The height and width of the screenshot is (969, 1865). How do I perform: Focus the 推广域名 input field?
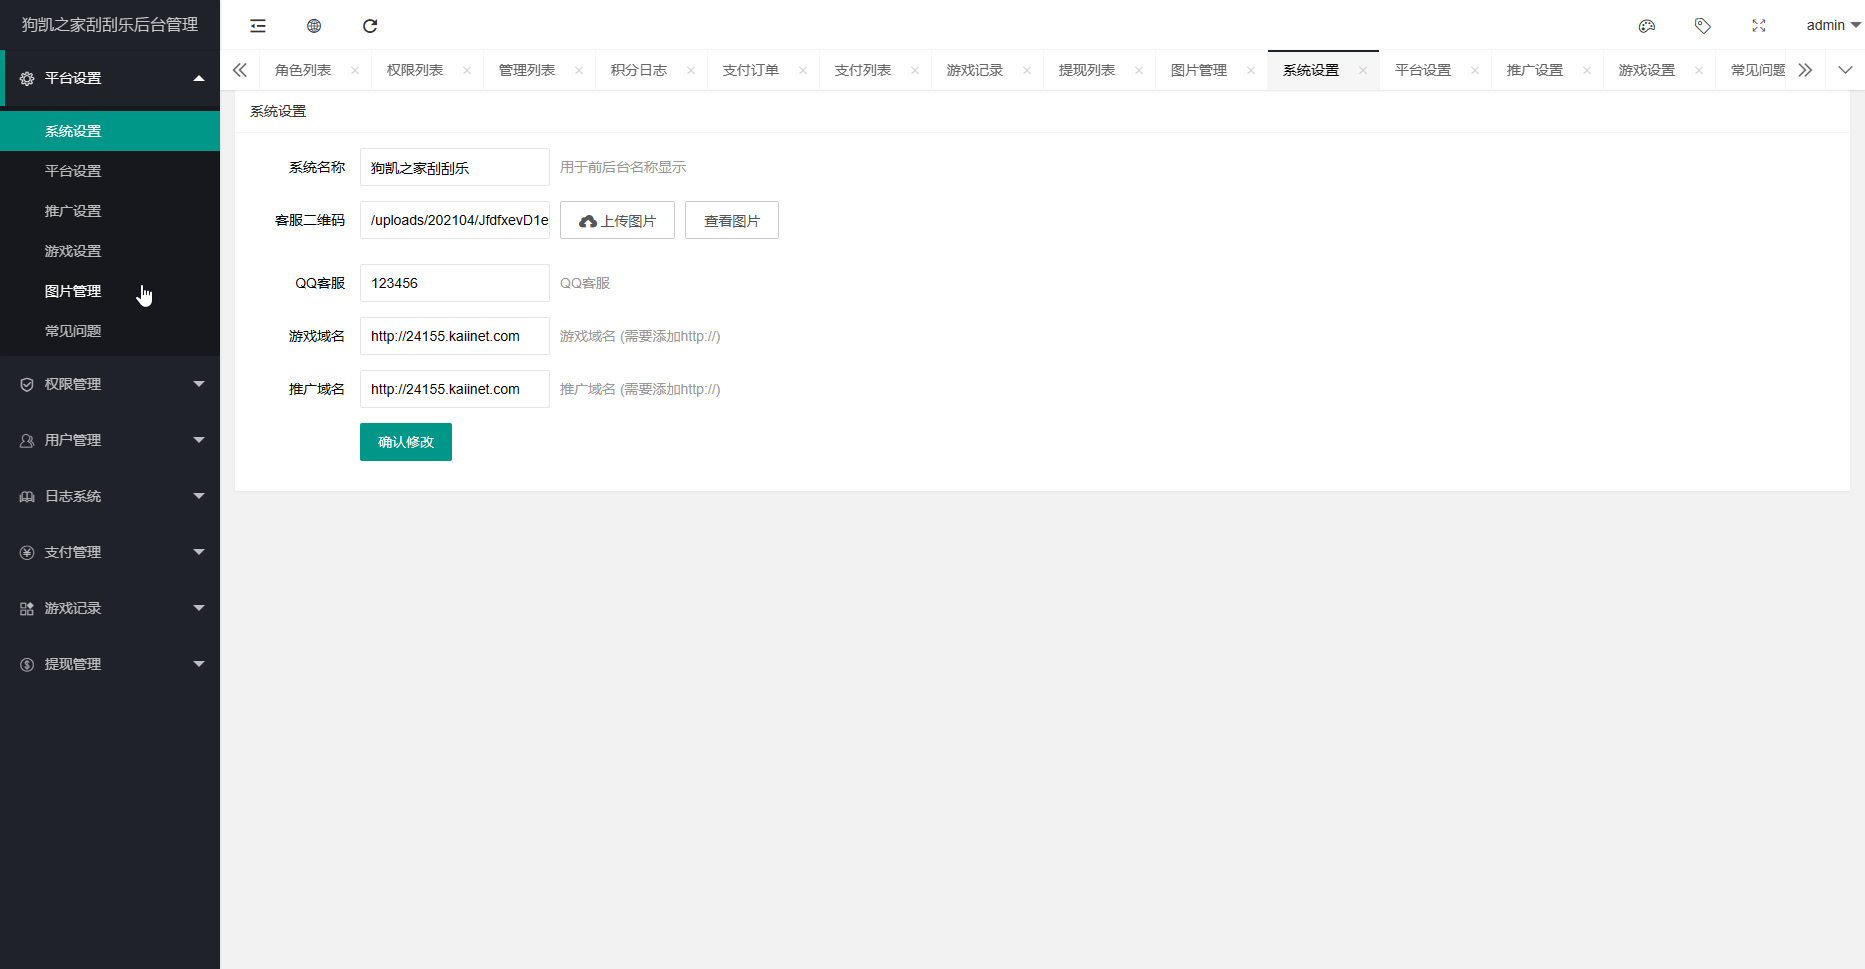point(455,389)
